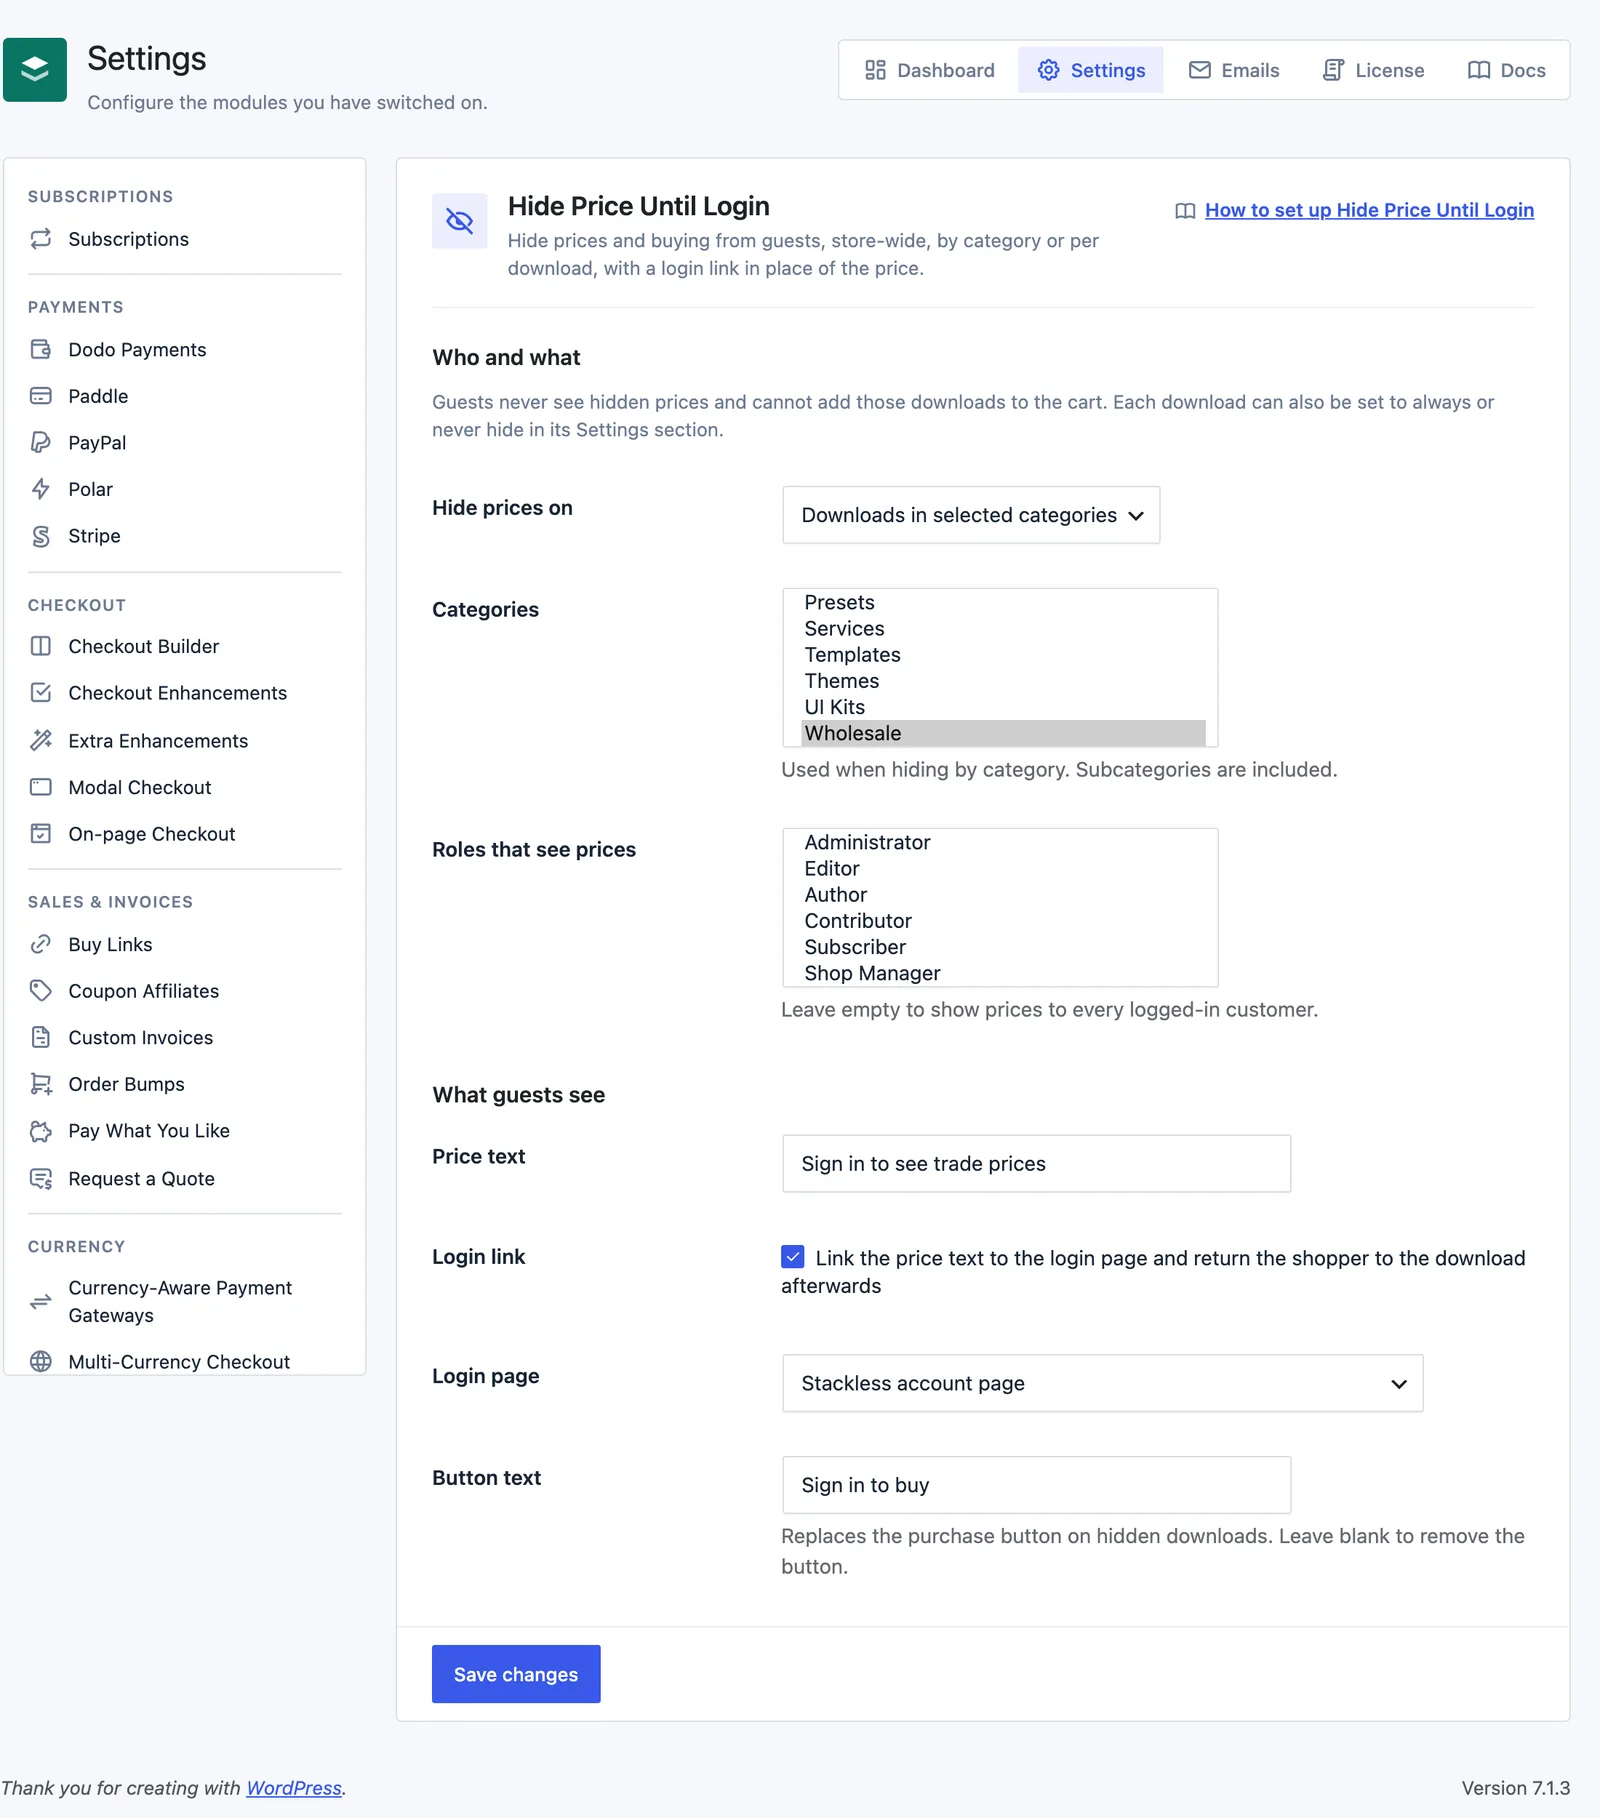Click the PayPal icon in sidebar
The height and width of the screenshot is (1818, 1600).
click(41, 442)
